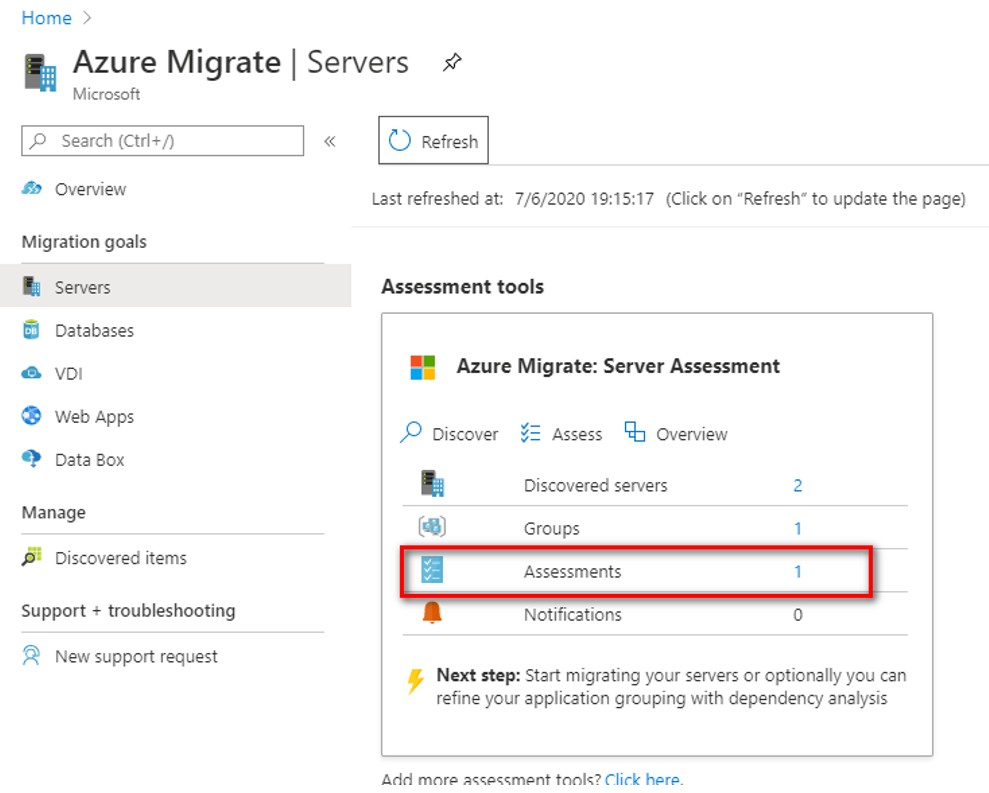
Task: Click the breadcrumb chevron after Home
Action: point(87,18)
